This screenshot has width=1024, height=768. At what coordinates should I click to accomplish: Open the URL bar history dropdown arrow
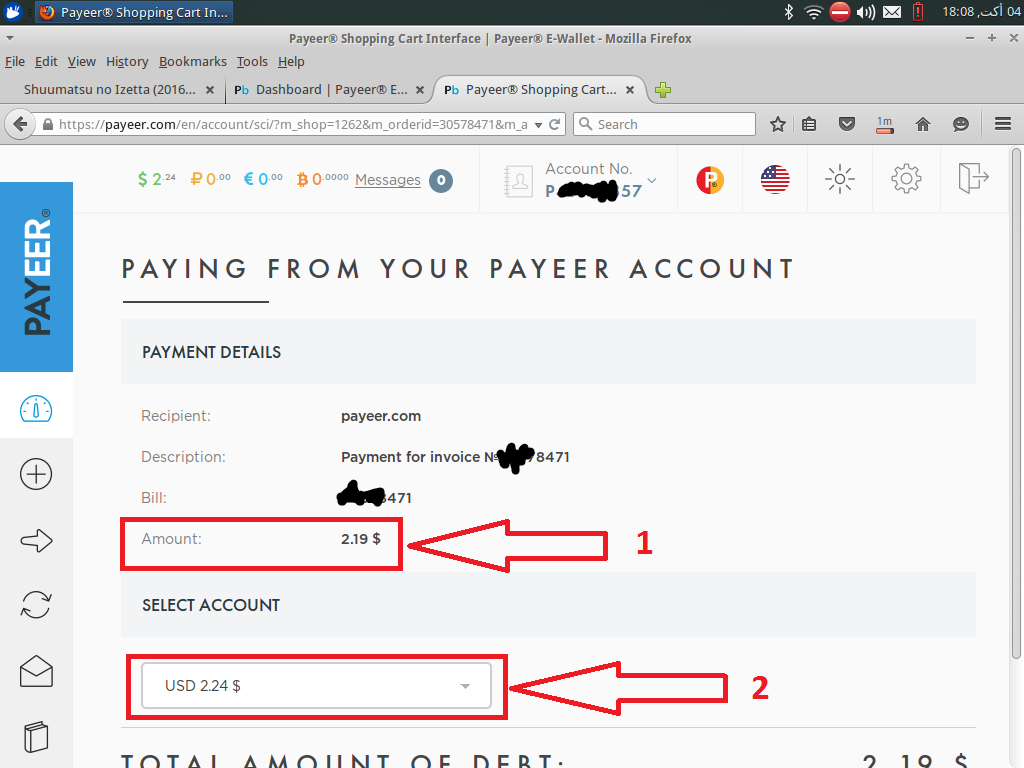(538, 125)
